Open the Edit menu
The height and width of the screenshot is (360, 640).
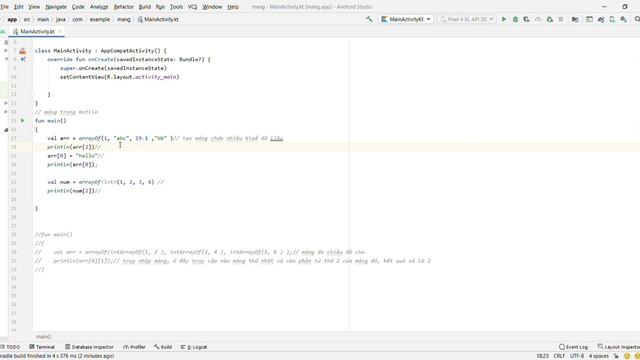pos(19,7)
